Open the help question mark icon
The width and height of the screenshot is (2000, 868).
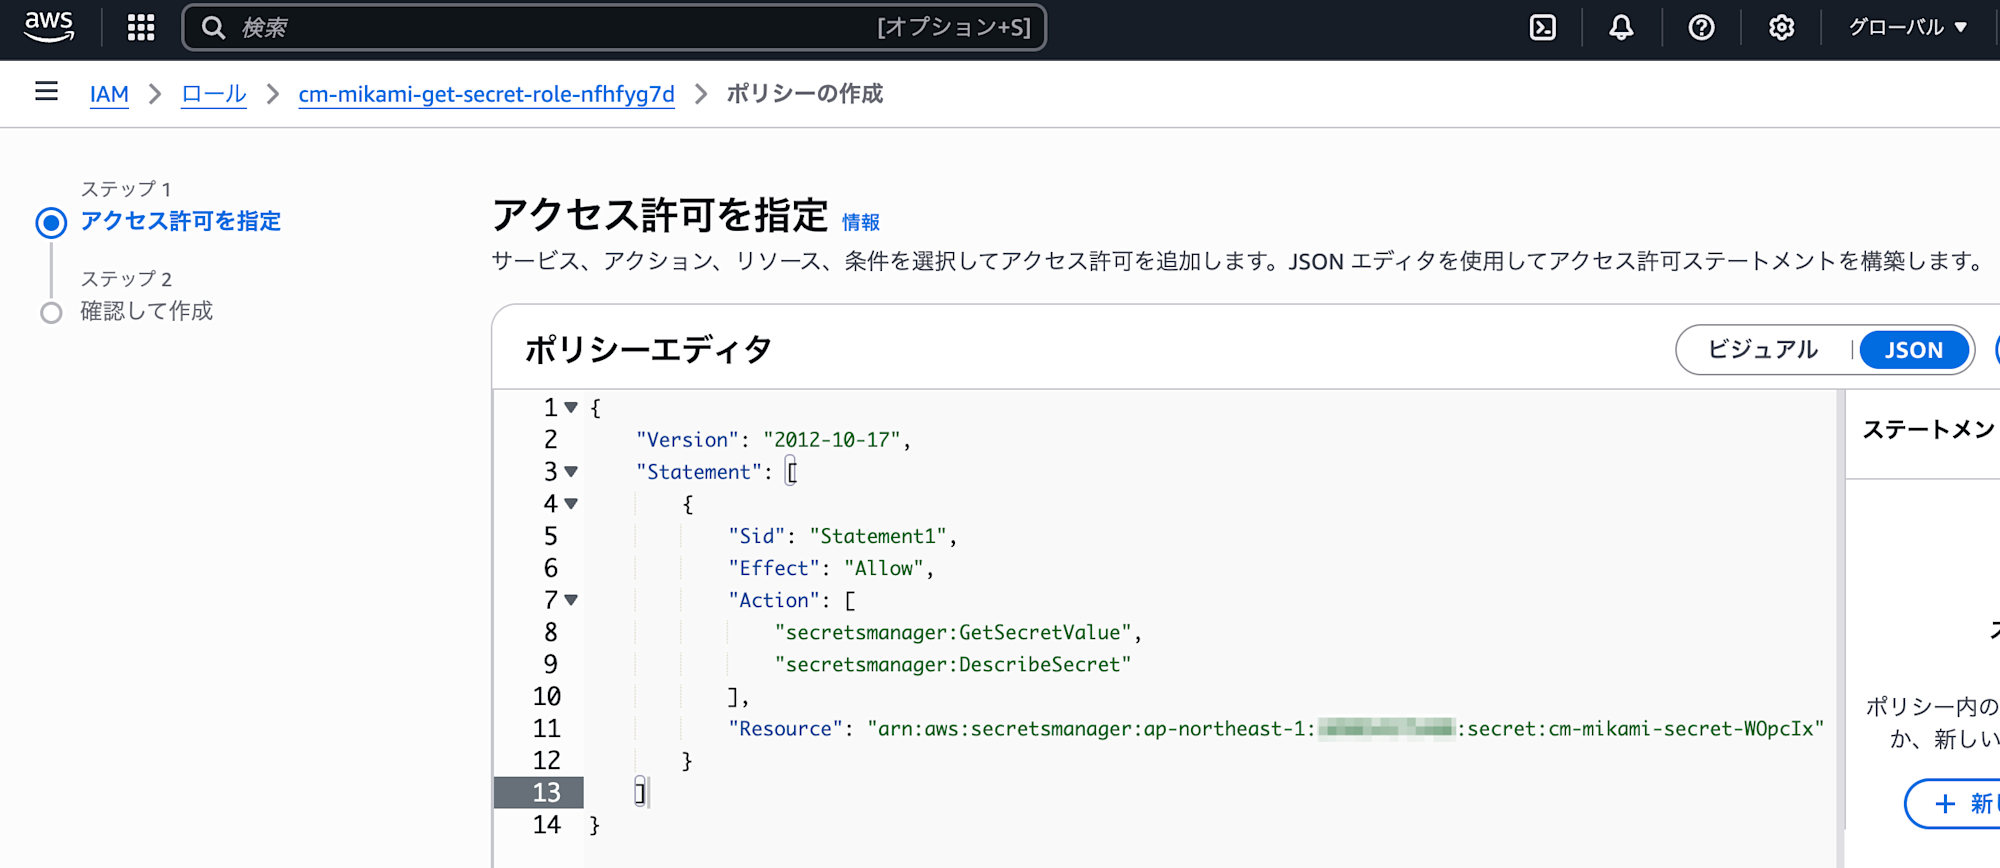tap(1701, 27)
